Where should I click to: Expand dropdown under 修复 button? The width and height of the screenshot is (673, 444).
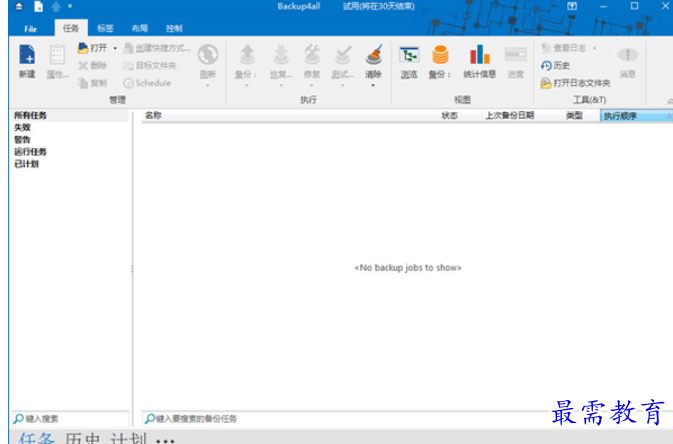tap(312, 85)
